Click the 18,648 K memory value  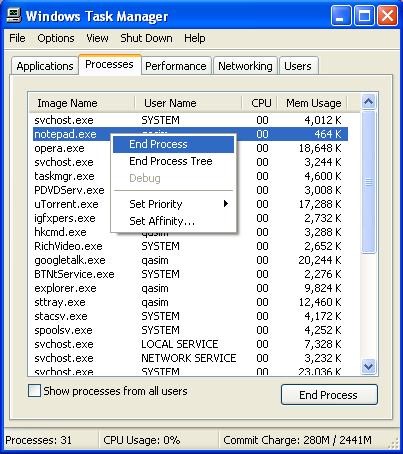click(x=320, y=148)
